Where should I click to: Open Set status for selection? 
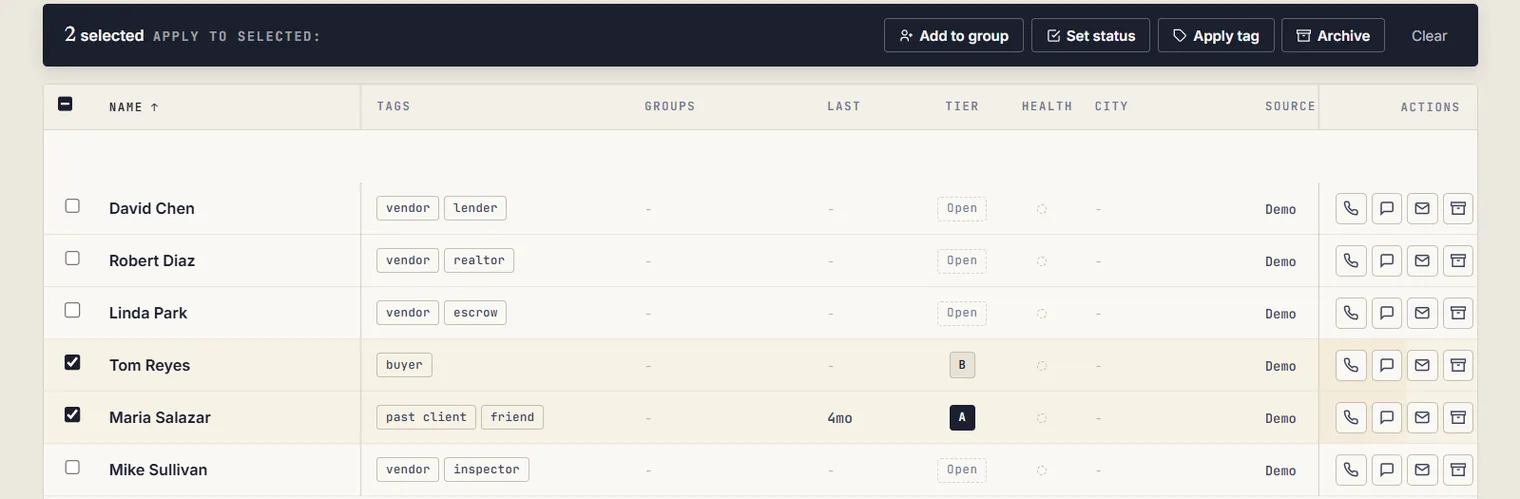click(1091, 35)
